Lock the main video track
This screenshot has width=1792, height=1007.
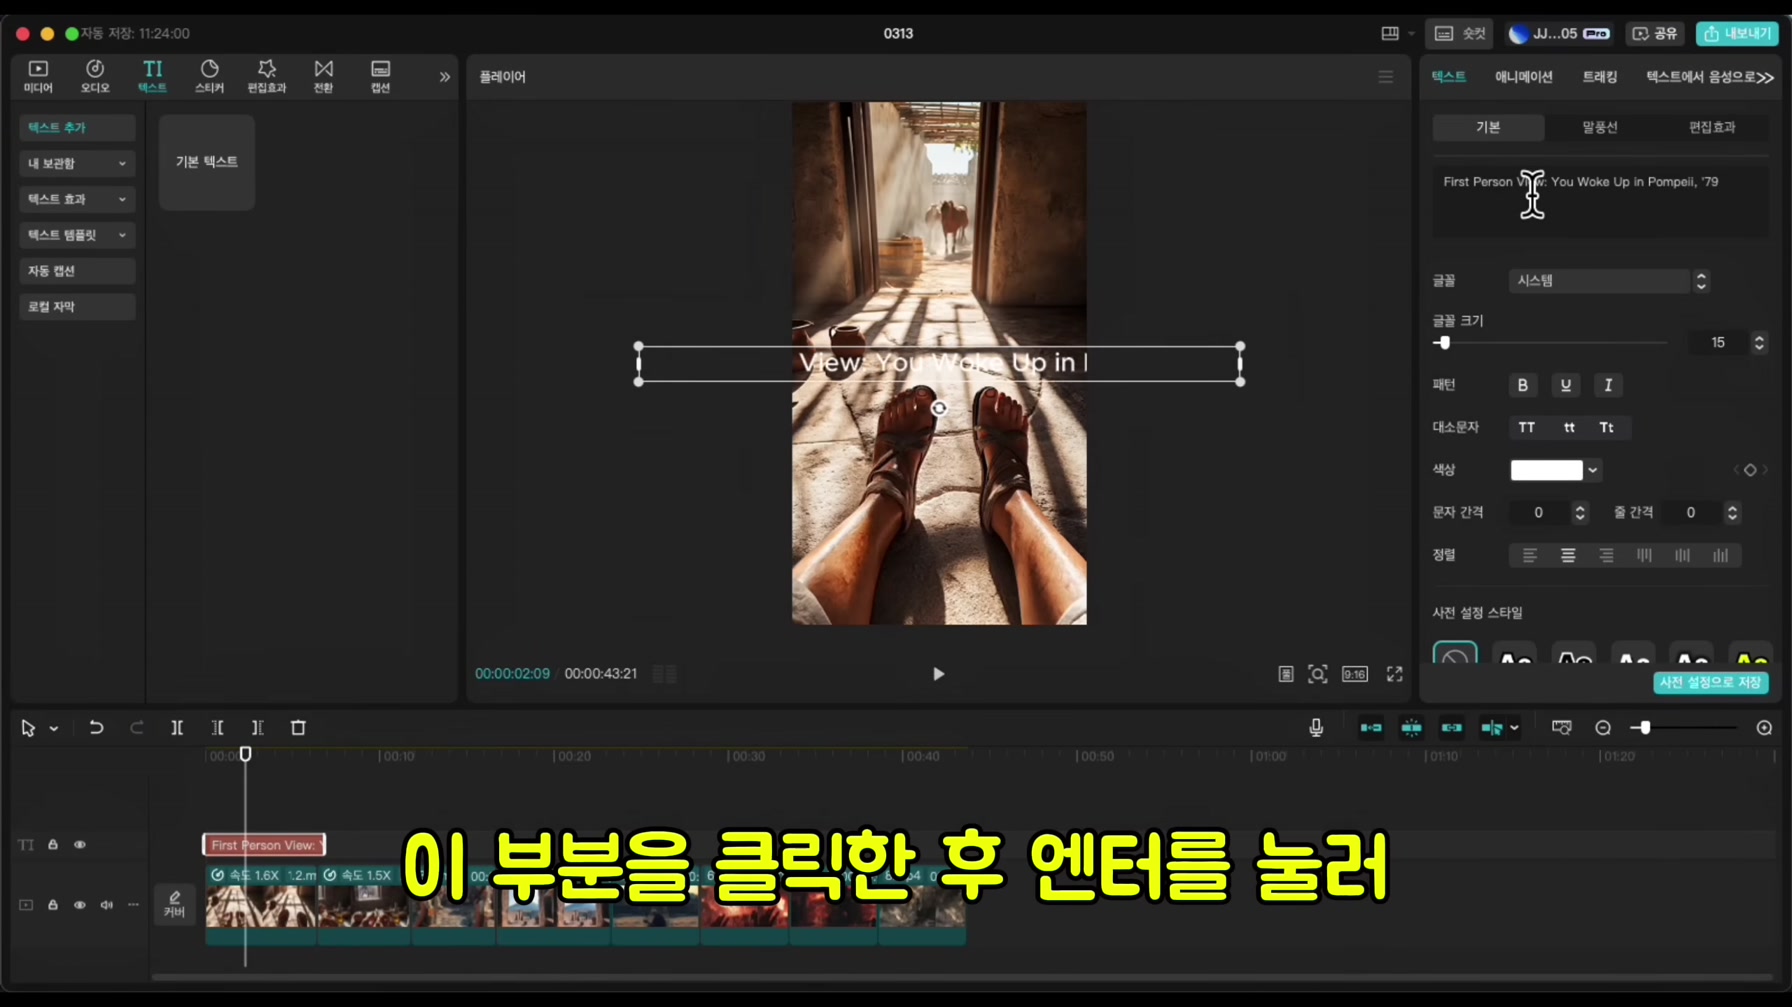(53, 905)
